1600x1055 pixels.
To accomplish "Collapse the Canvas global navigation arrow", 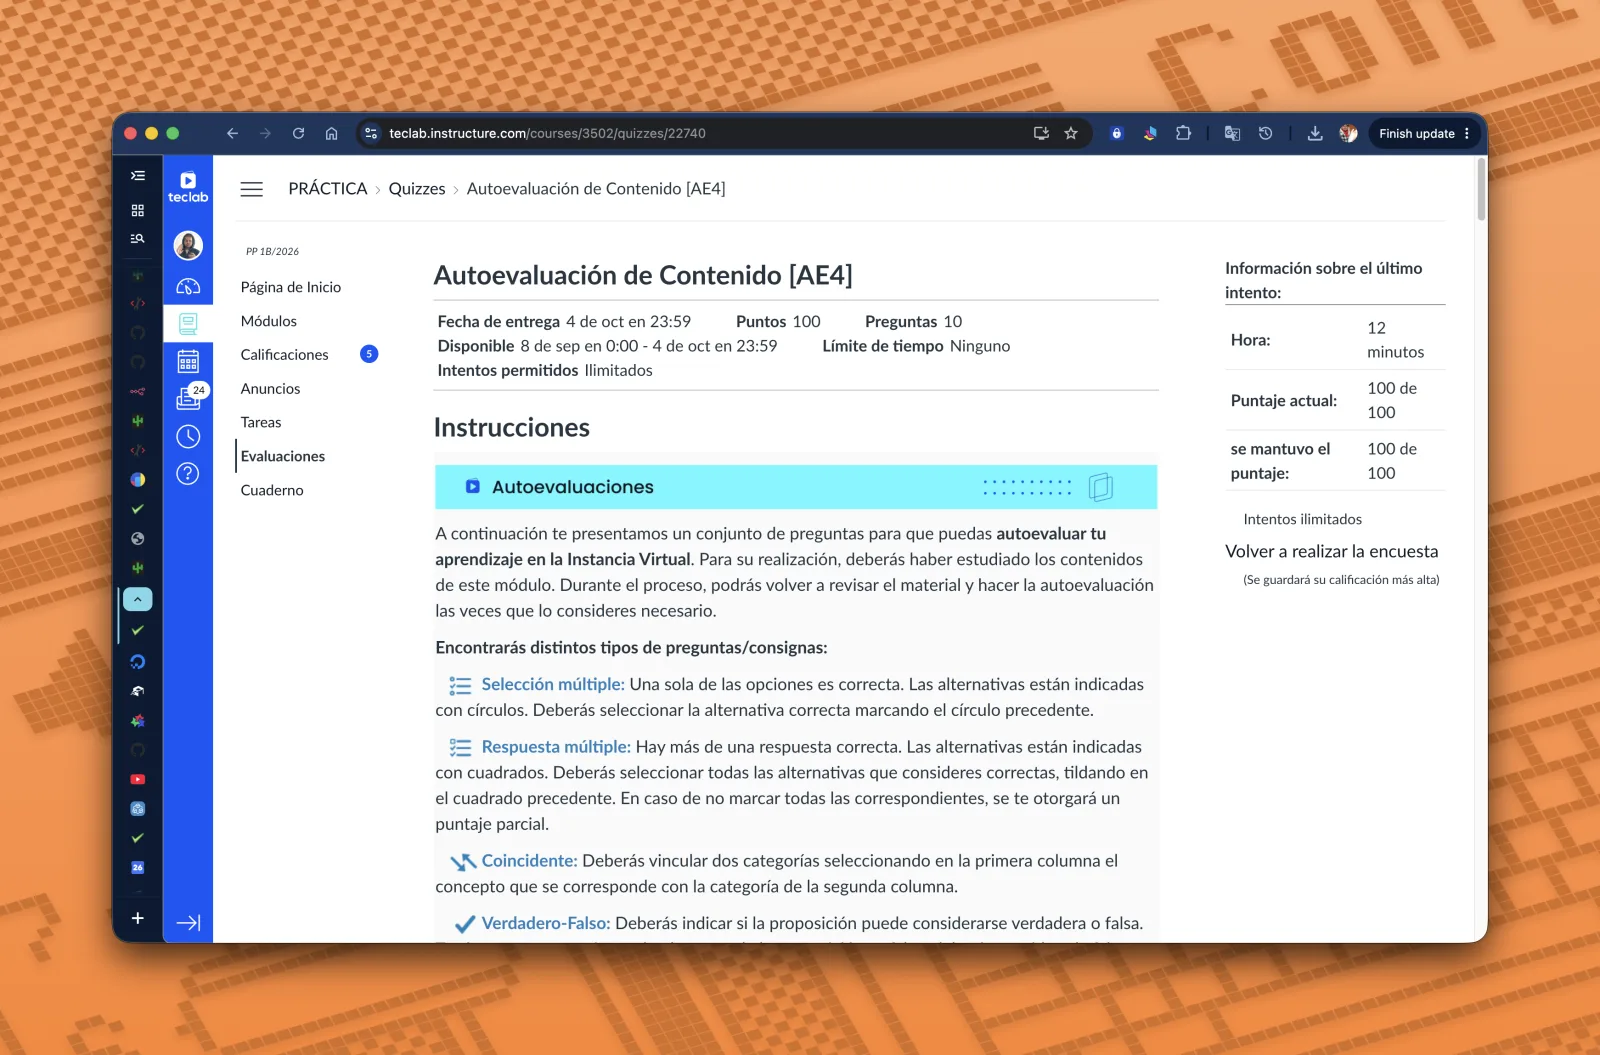I will (188, 922).
